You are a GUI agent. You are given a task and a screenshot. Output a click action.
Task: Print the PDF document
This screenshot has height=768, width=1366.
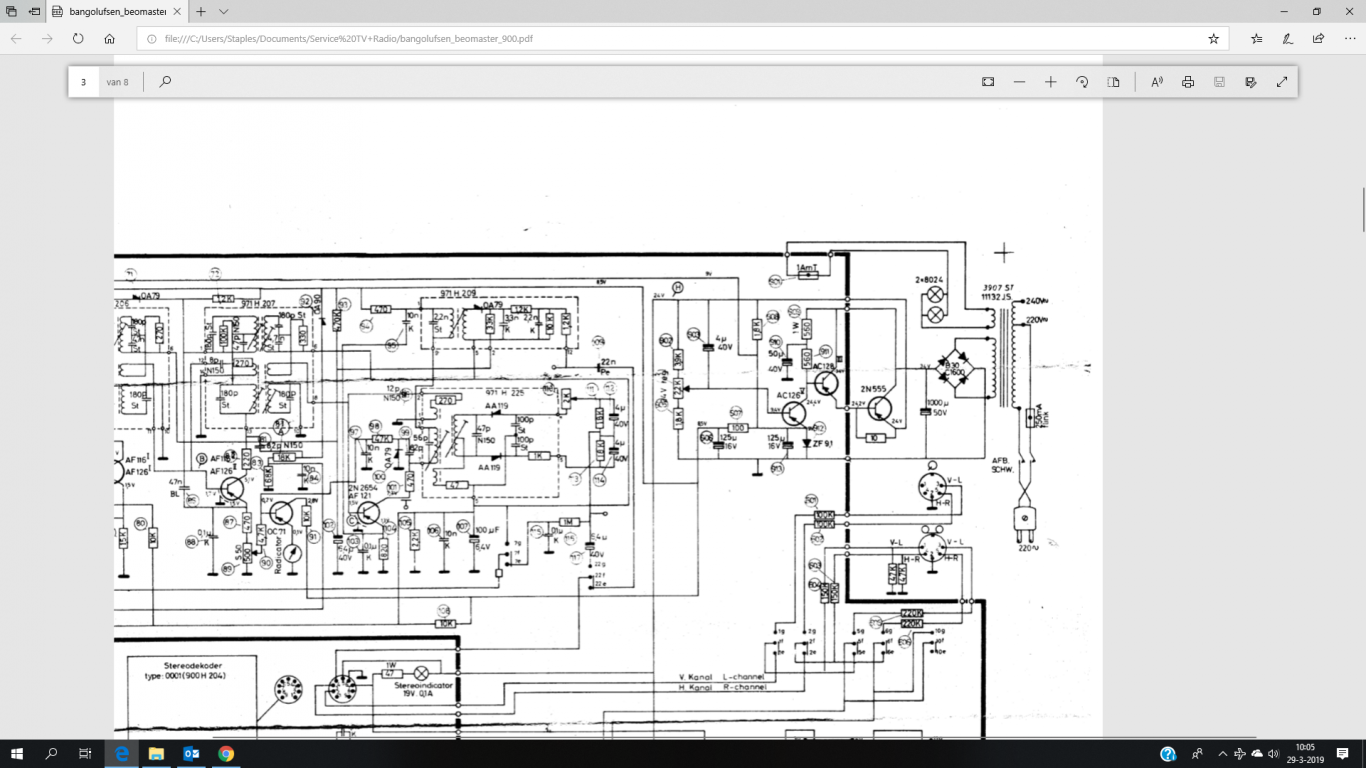click(x=1188, y=82)
